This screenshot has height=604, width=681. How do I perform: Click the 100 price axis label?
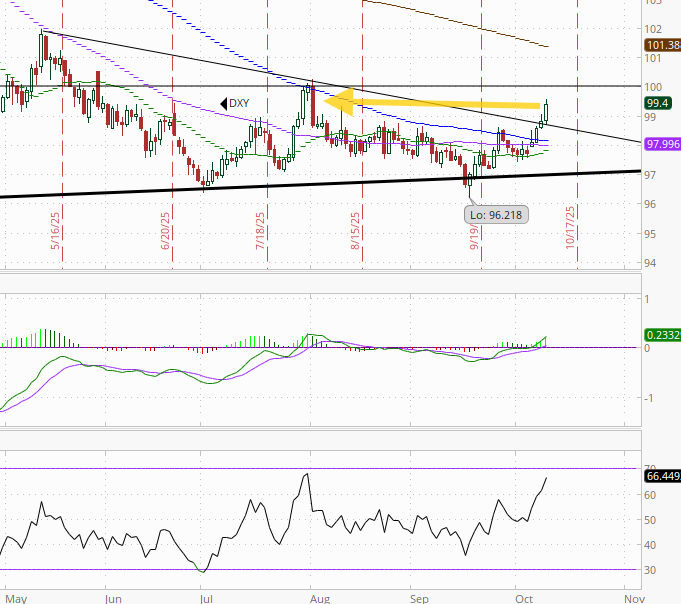tap(653, 87)
